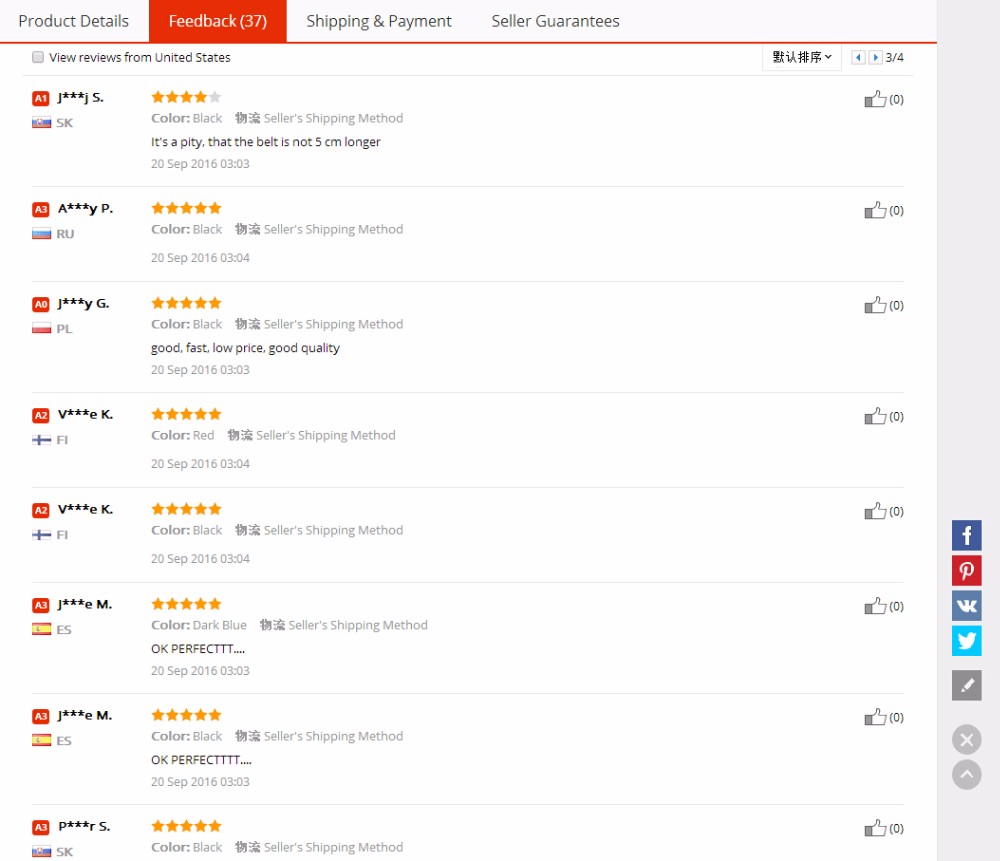Share on Facebook via sidebar icon
The height and width of the screenshot is (861, 1000).
coord(966,536)
